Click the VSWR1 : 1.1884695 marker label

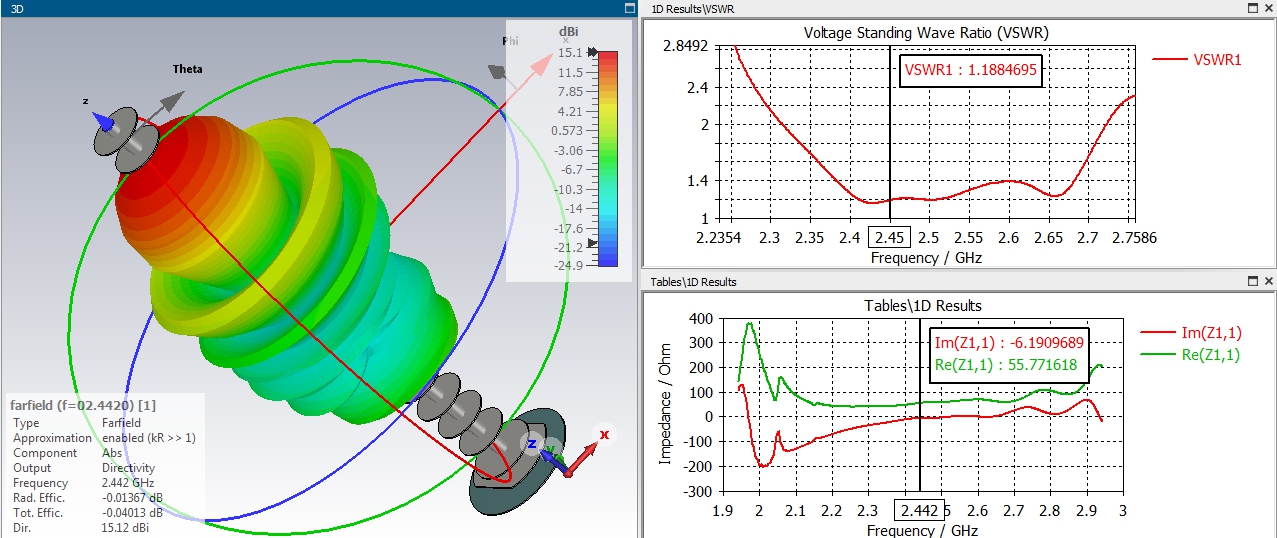pyautogui.click(x=971, y=70)
